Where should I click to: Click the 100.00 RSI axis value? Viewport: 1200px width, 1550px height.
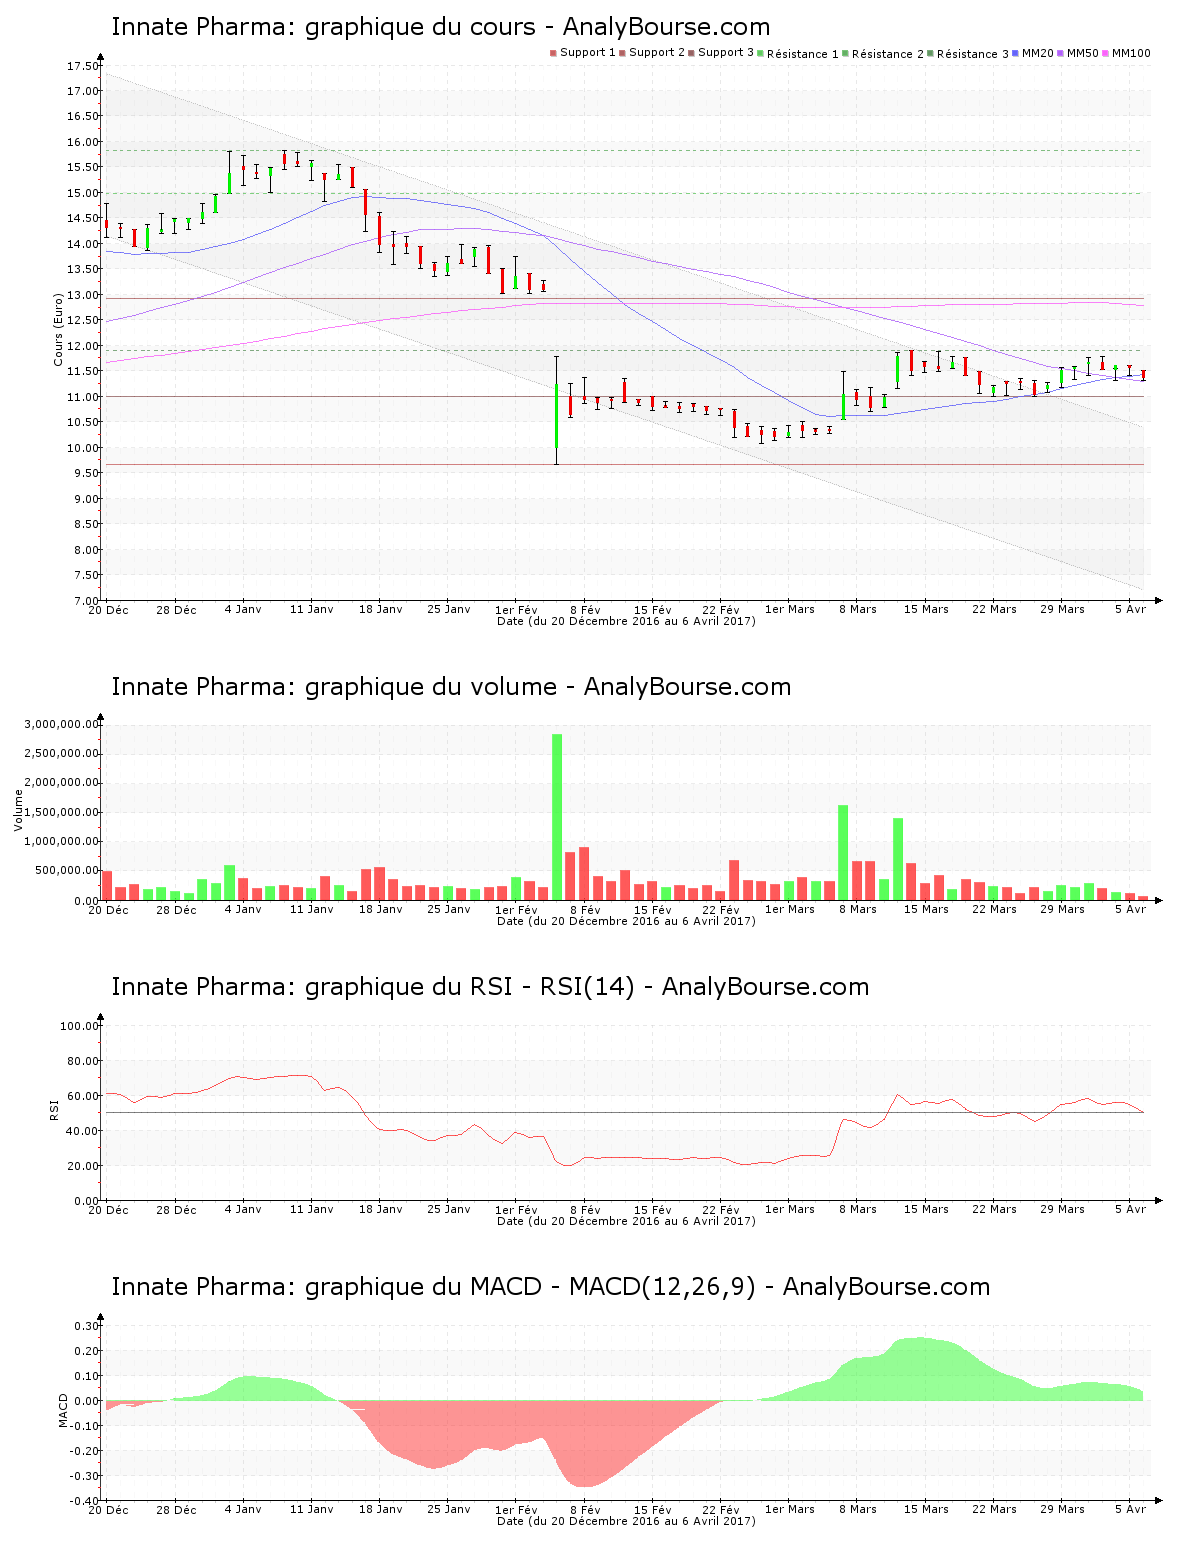79,1026
